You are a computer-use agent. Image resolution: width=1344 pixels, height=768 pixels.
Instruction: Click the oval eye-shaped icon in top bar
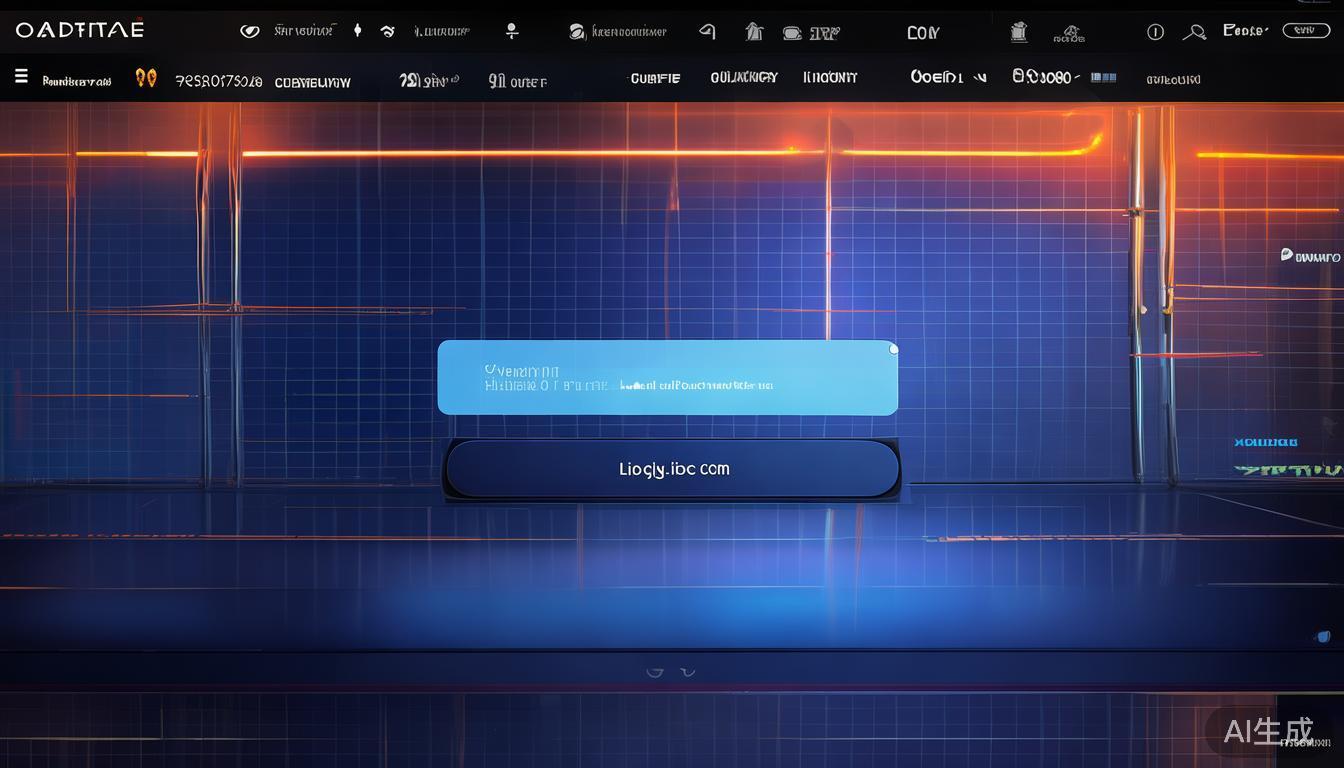tap(249, 32)
